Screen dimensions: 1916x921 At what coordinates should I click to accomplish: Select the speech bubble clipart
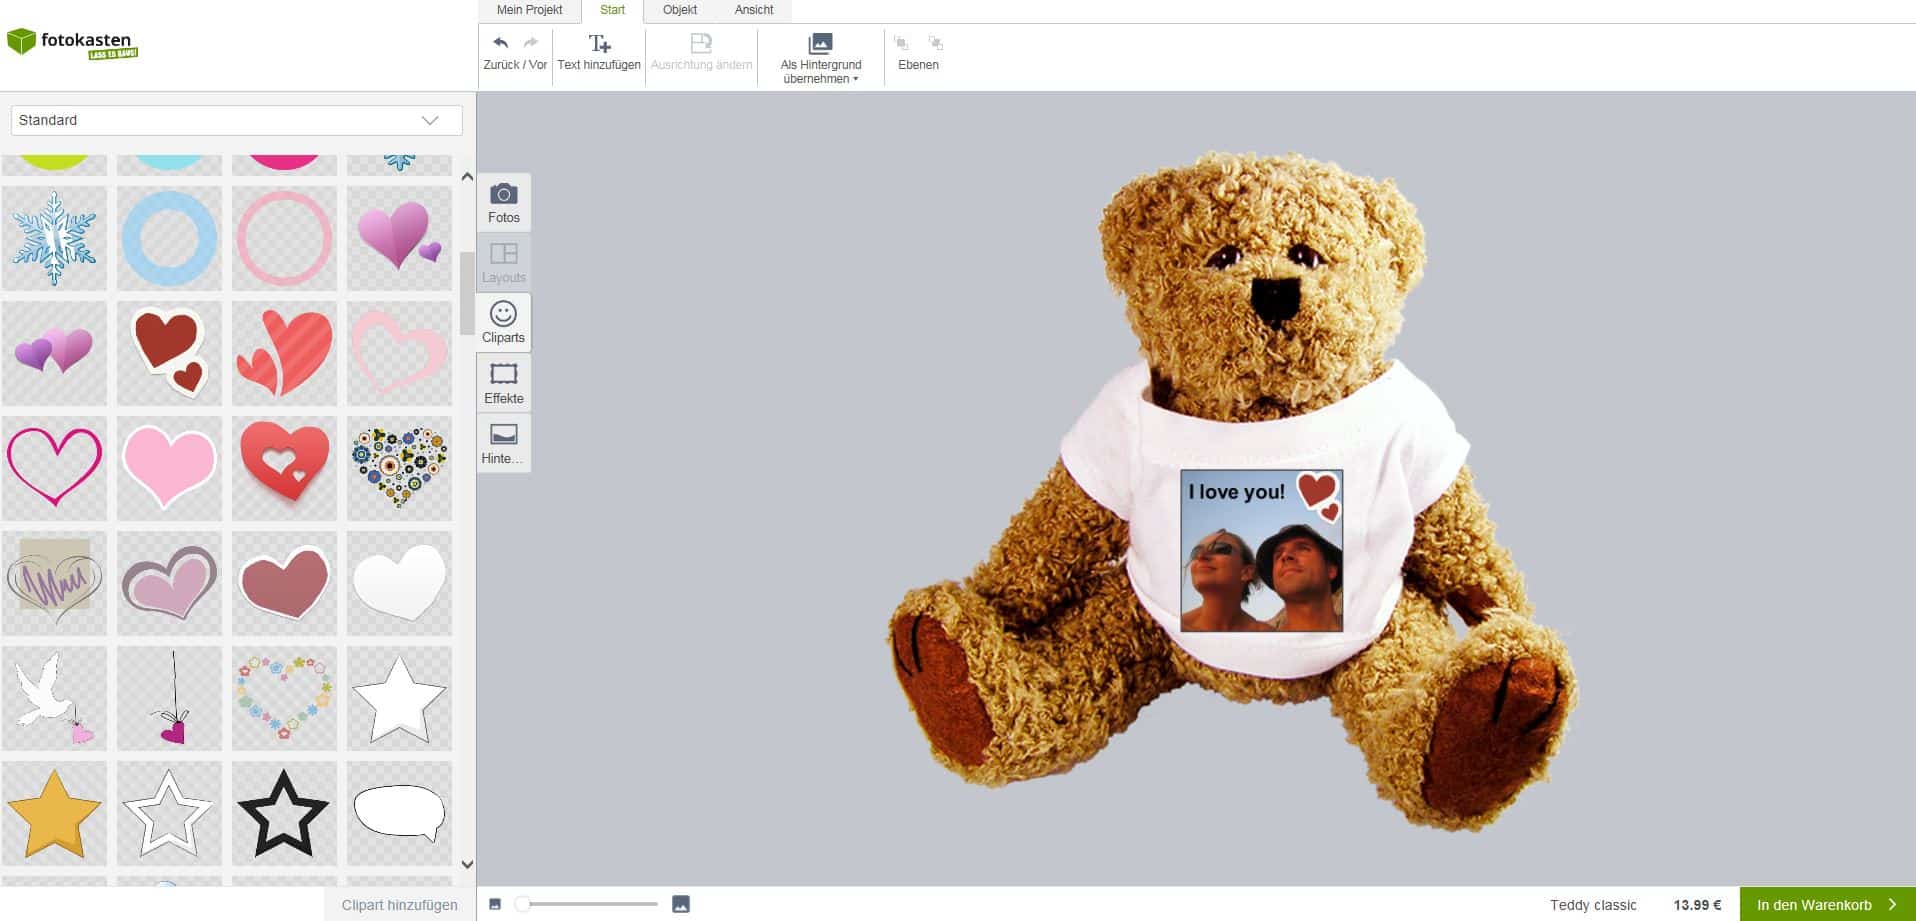tap(399, 813)
